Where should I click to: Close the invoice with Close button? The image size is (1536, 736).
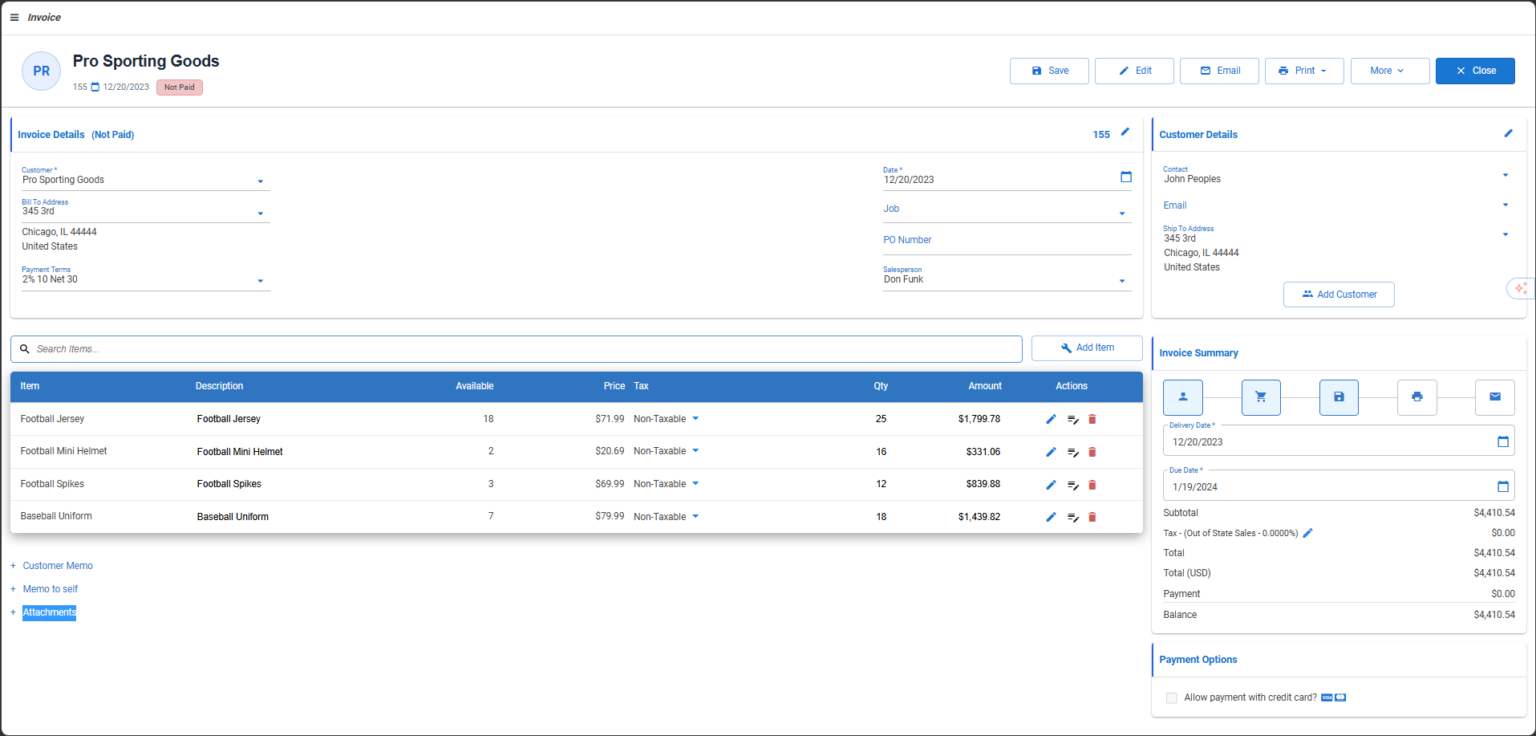(1475, 71)
